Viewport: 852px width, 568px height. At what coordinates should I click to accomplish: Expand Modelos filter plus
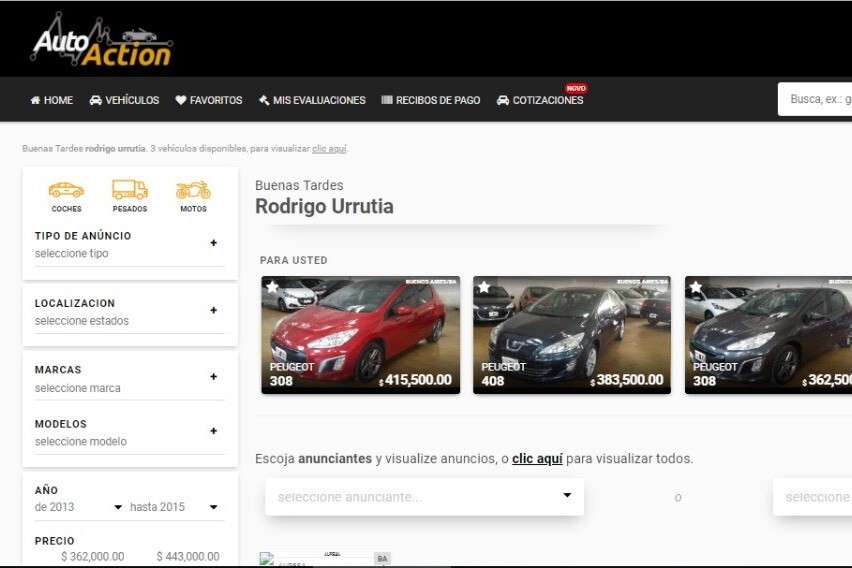pos(214,431)
